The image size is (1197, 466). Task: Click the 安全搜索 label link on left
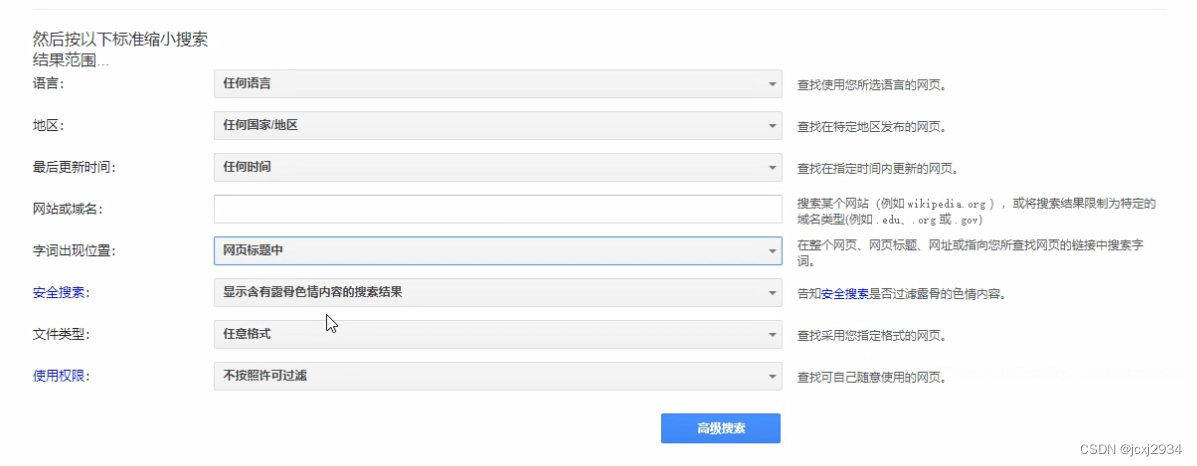(60, 293)
